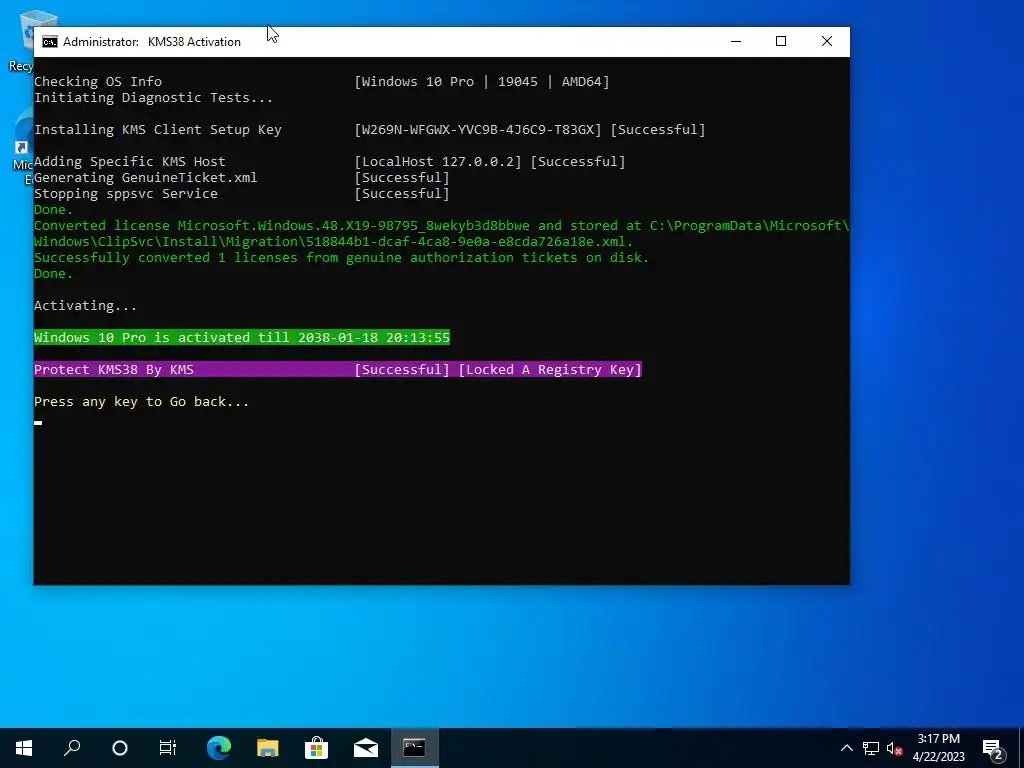Click "[Locked A Registry Key]" text

(x=550, y=370)
